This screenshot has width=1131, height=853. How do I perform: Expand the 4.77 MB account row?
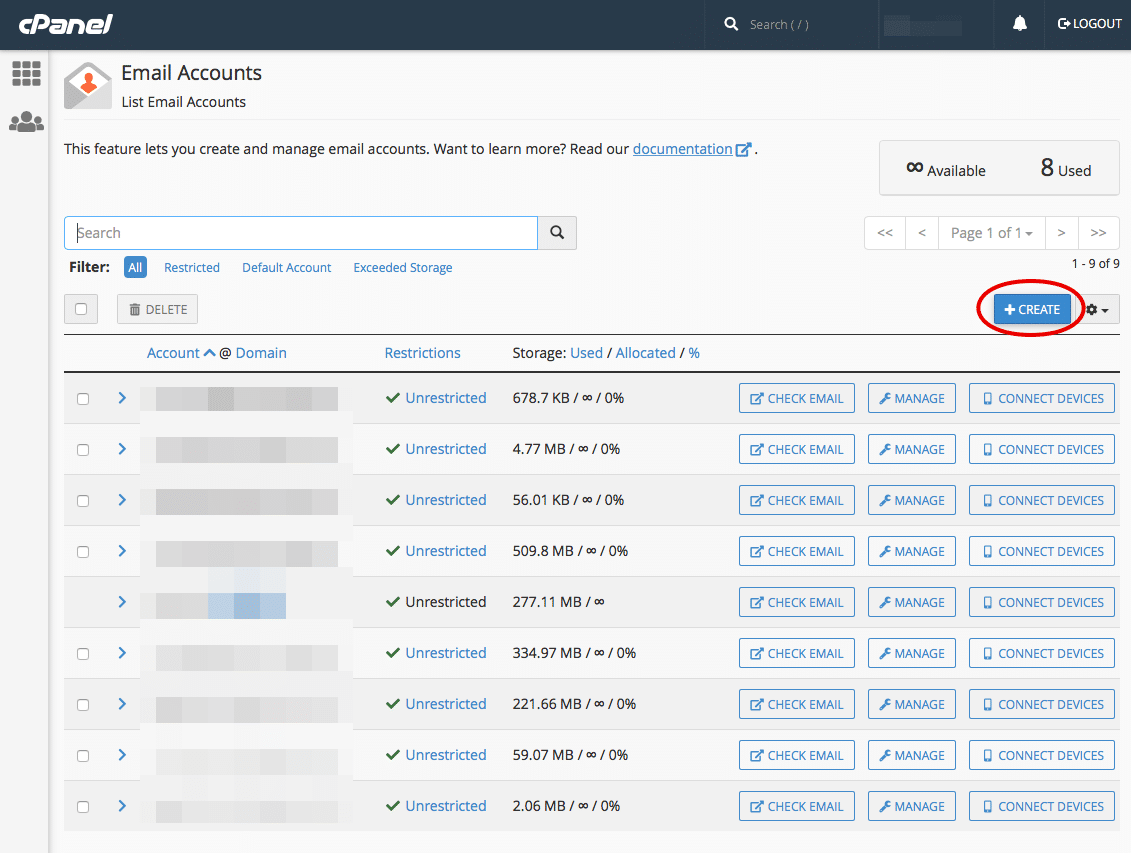(x=122, y=448)
